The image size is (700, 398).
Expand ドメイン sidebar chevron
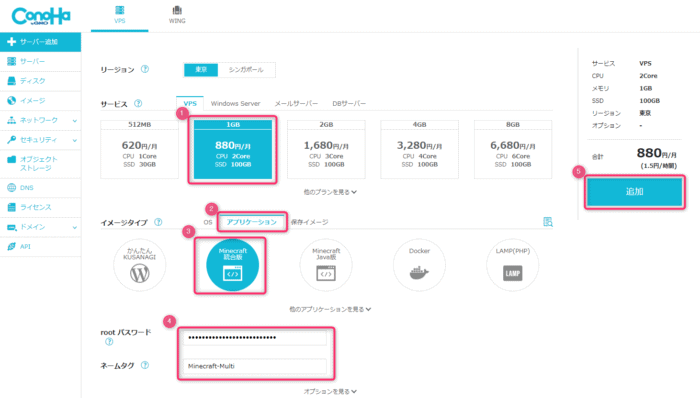click(75, 227)
